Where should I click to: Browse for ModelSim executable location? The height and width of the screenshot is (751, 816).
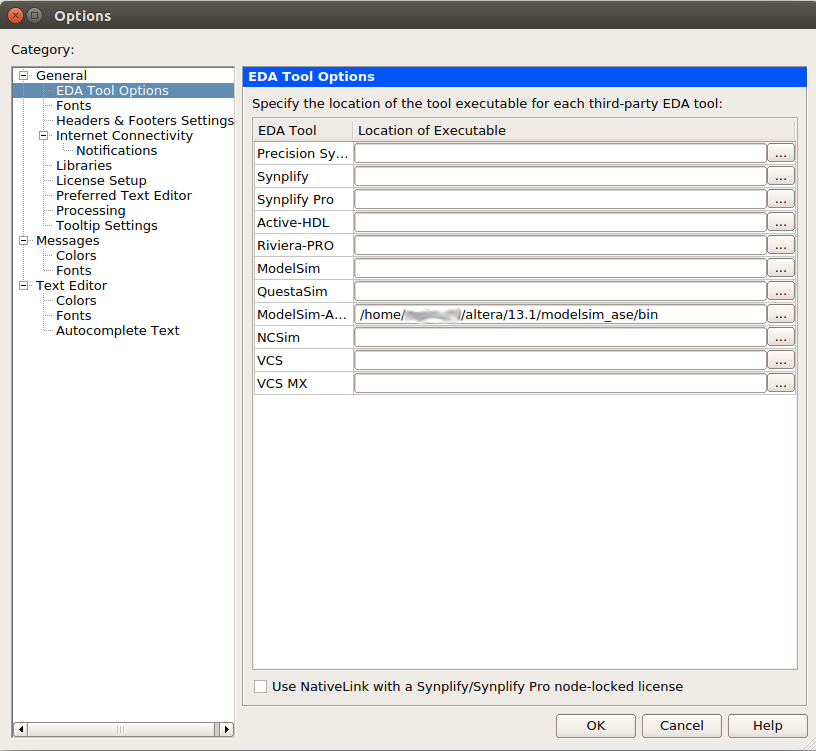pos(781,269)
